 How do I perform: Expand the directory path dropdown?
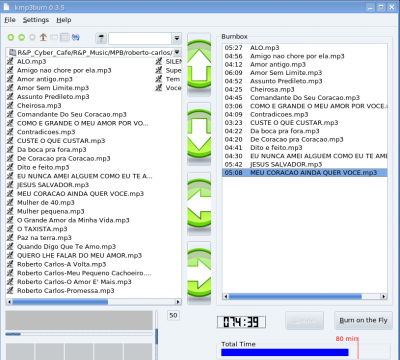pyautogui.click(x=177, y=52)
